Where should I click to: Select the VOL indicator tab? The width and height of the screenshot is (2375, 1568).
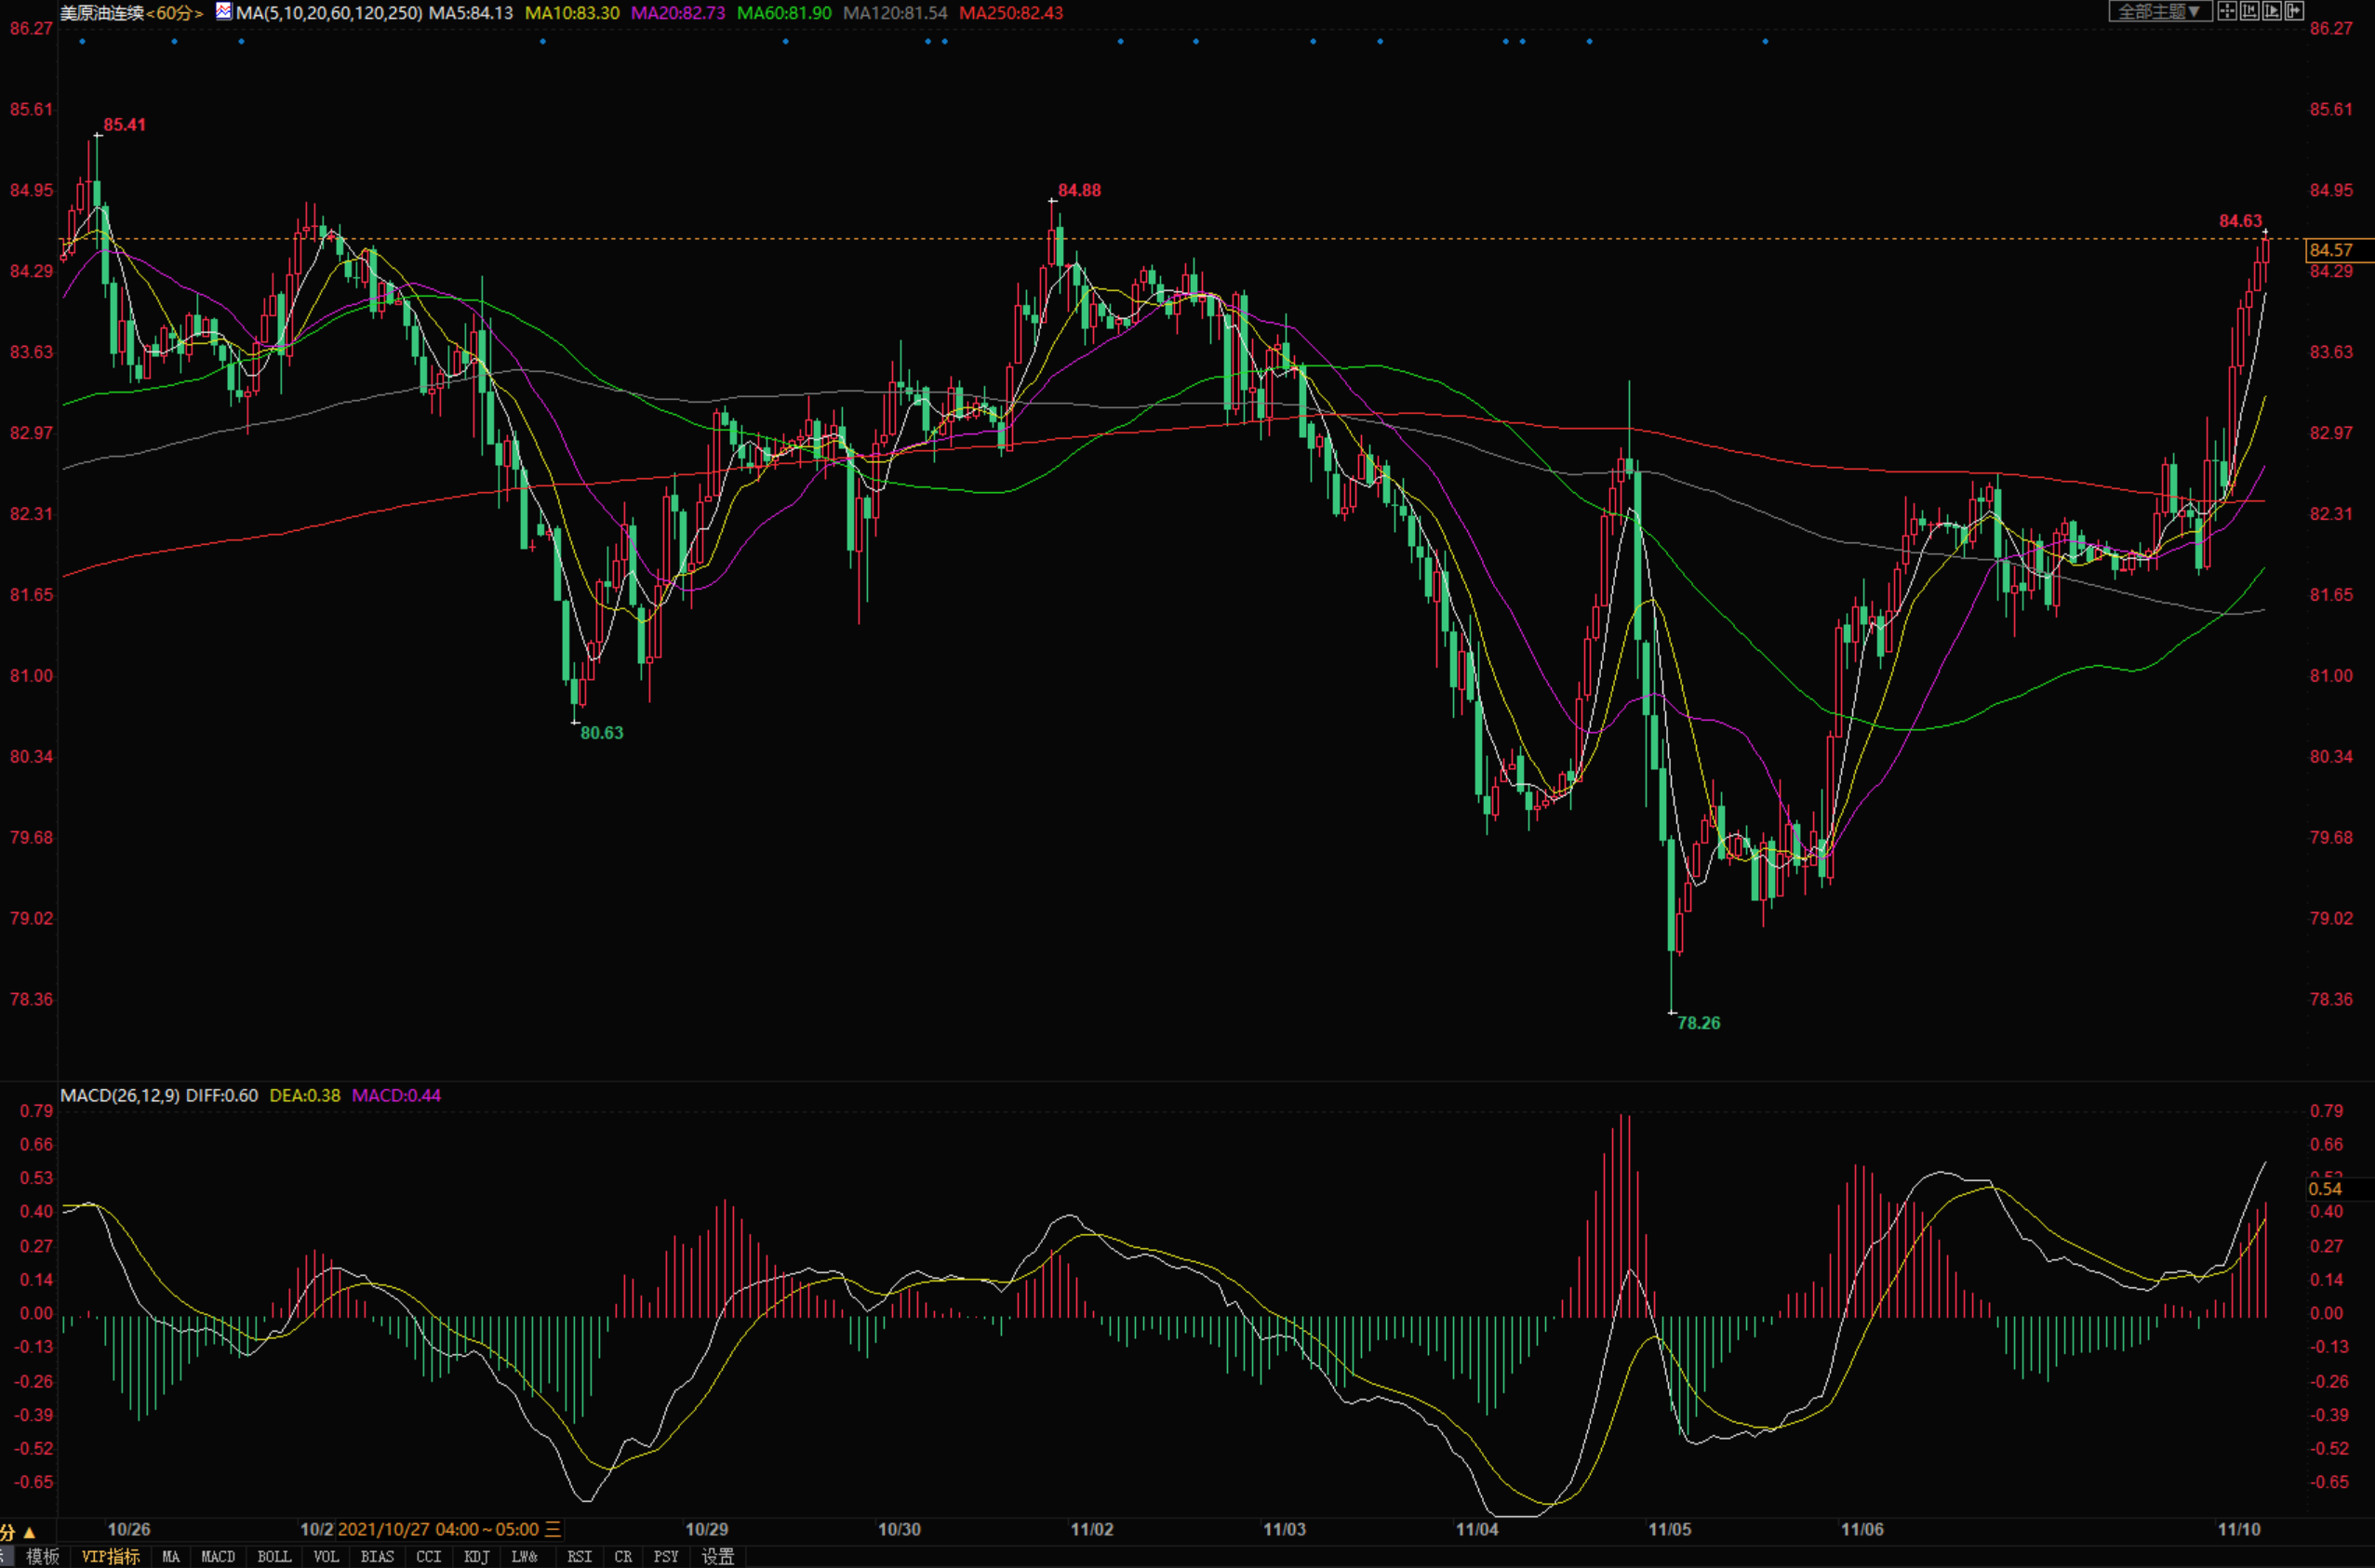pos(326,1556)
